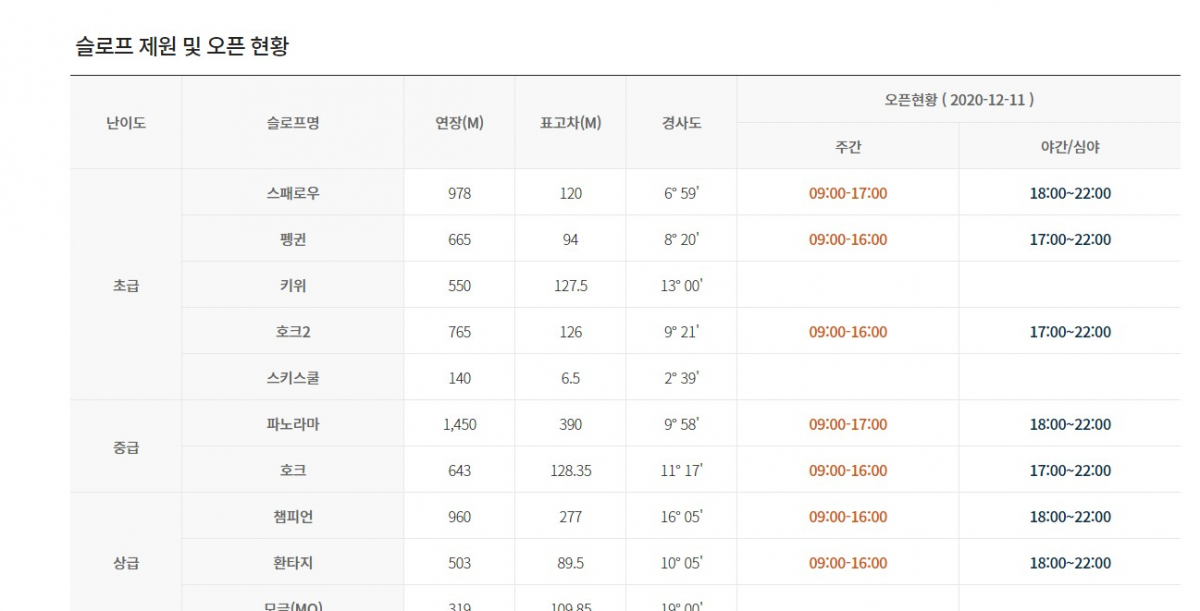
Task: Select the 연장(M) column header
Action: [x=459, y=123]
